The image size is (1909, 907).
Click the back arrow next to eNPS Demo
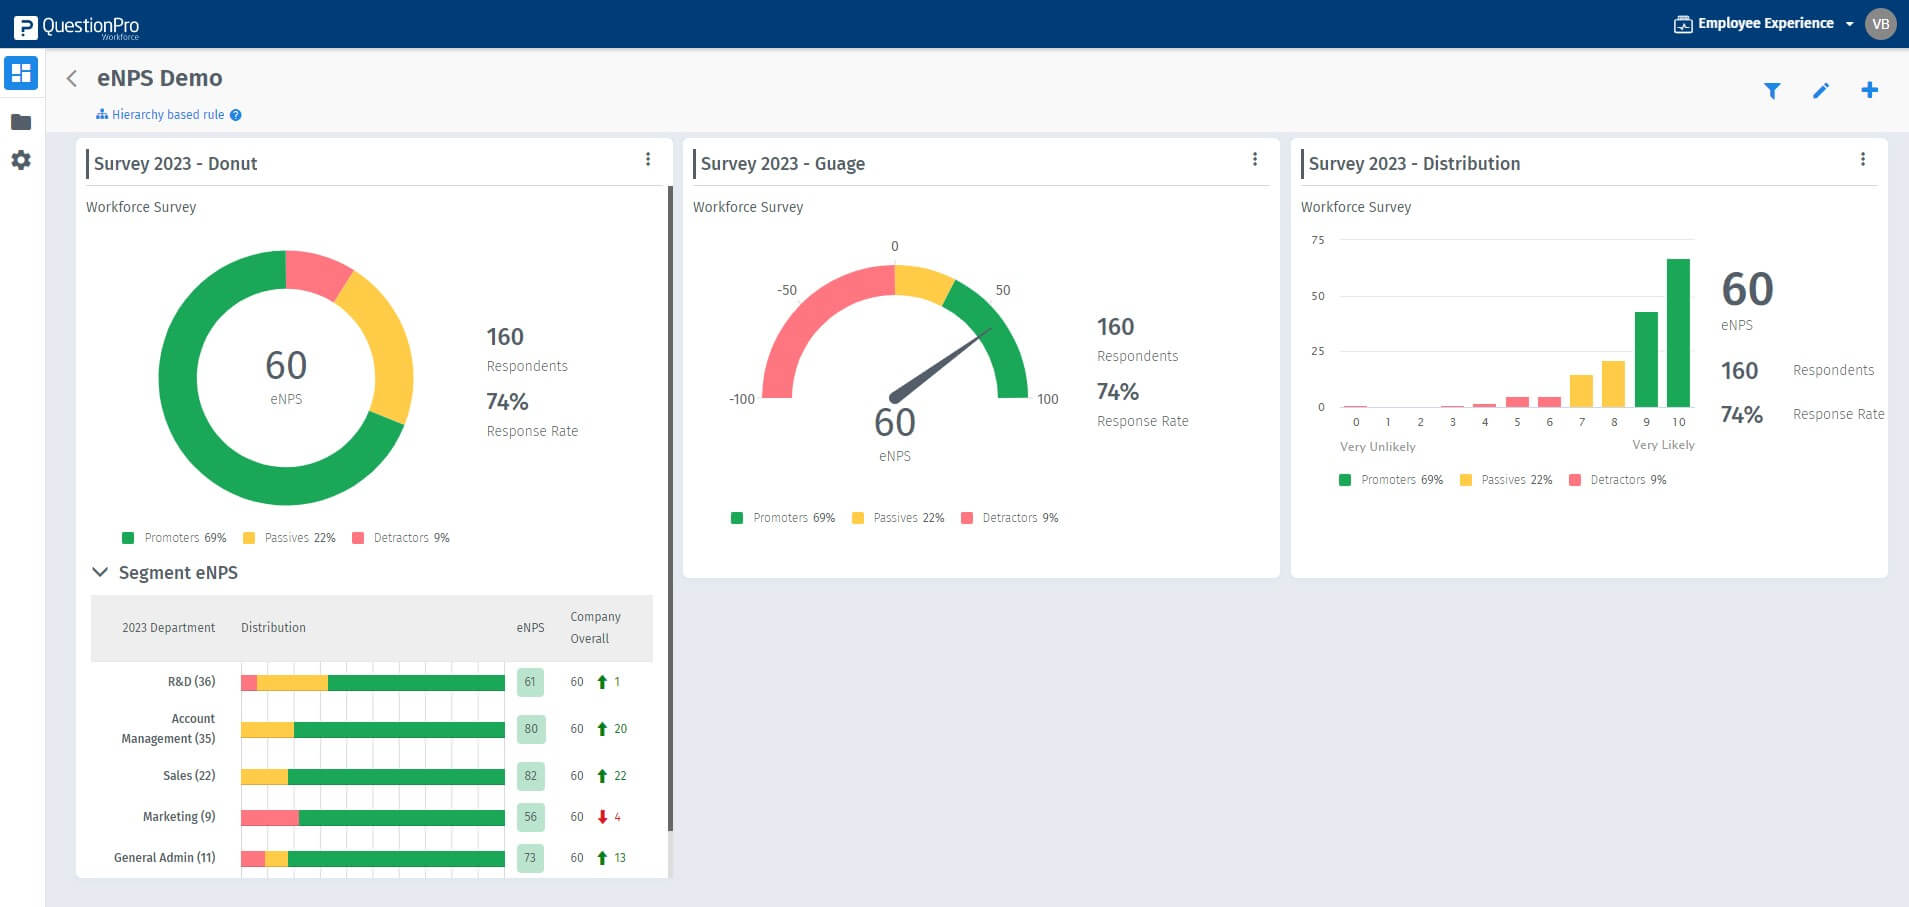pos(71,78)
